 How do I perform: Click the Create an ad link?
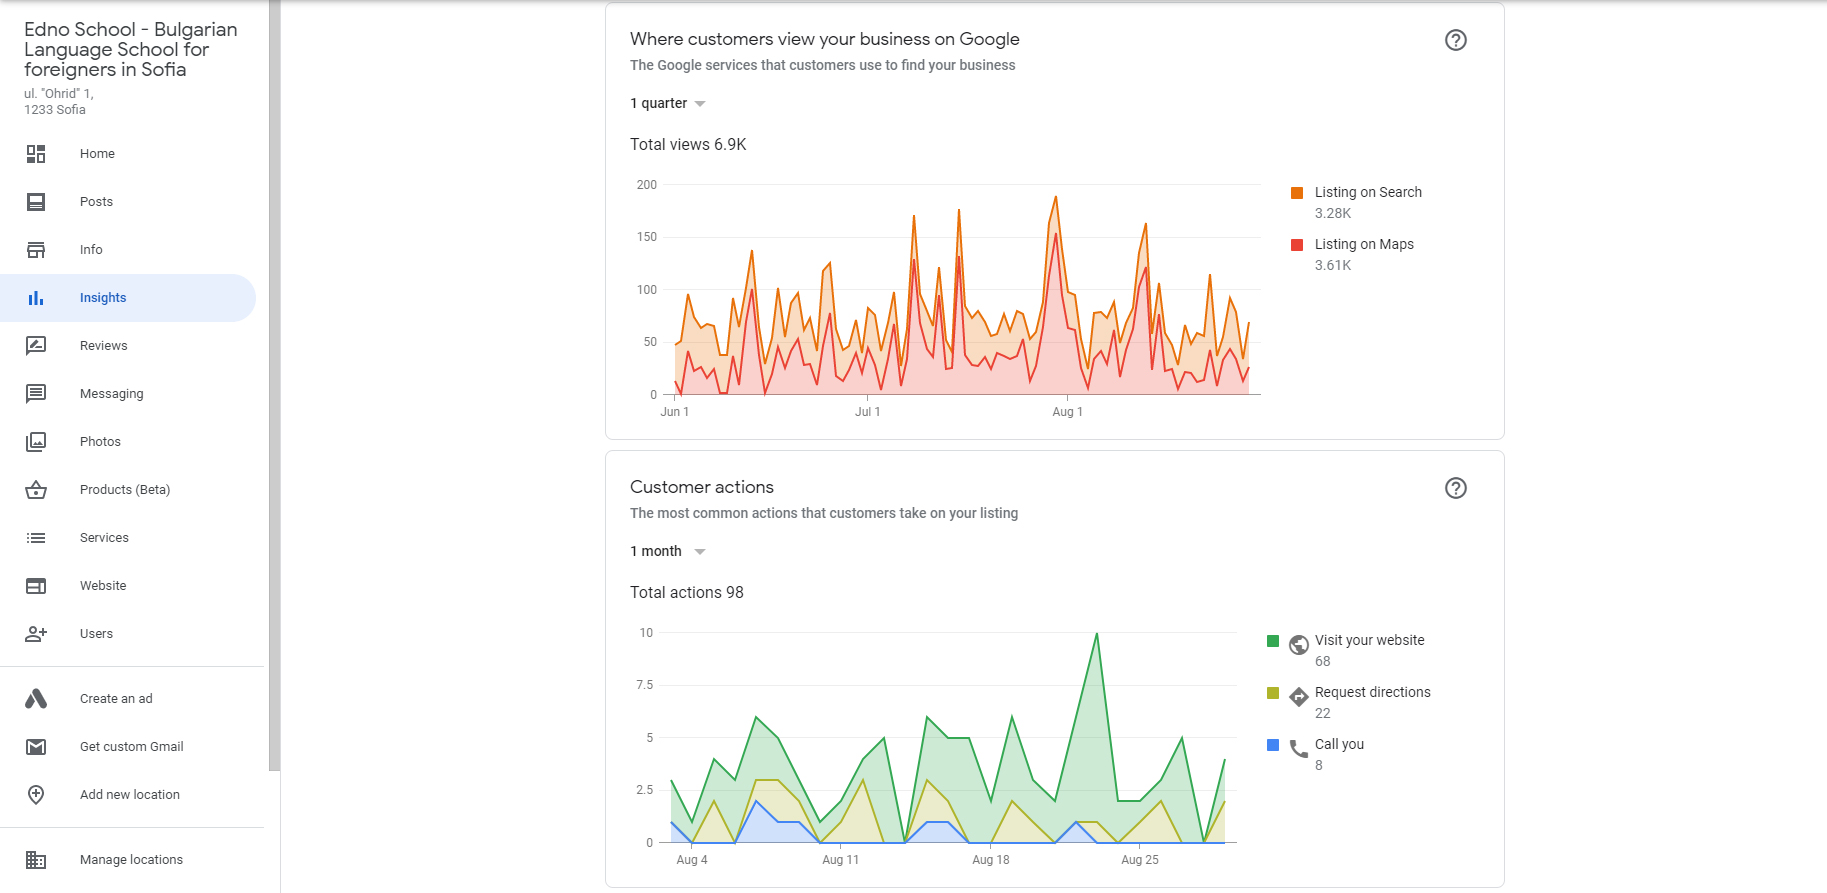116,699
